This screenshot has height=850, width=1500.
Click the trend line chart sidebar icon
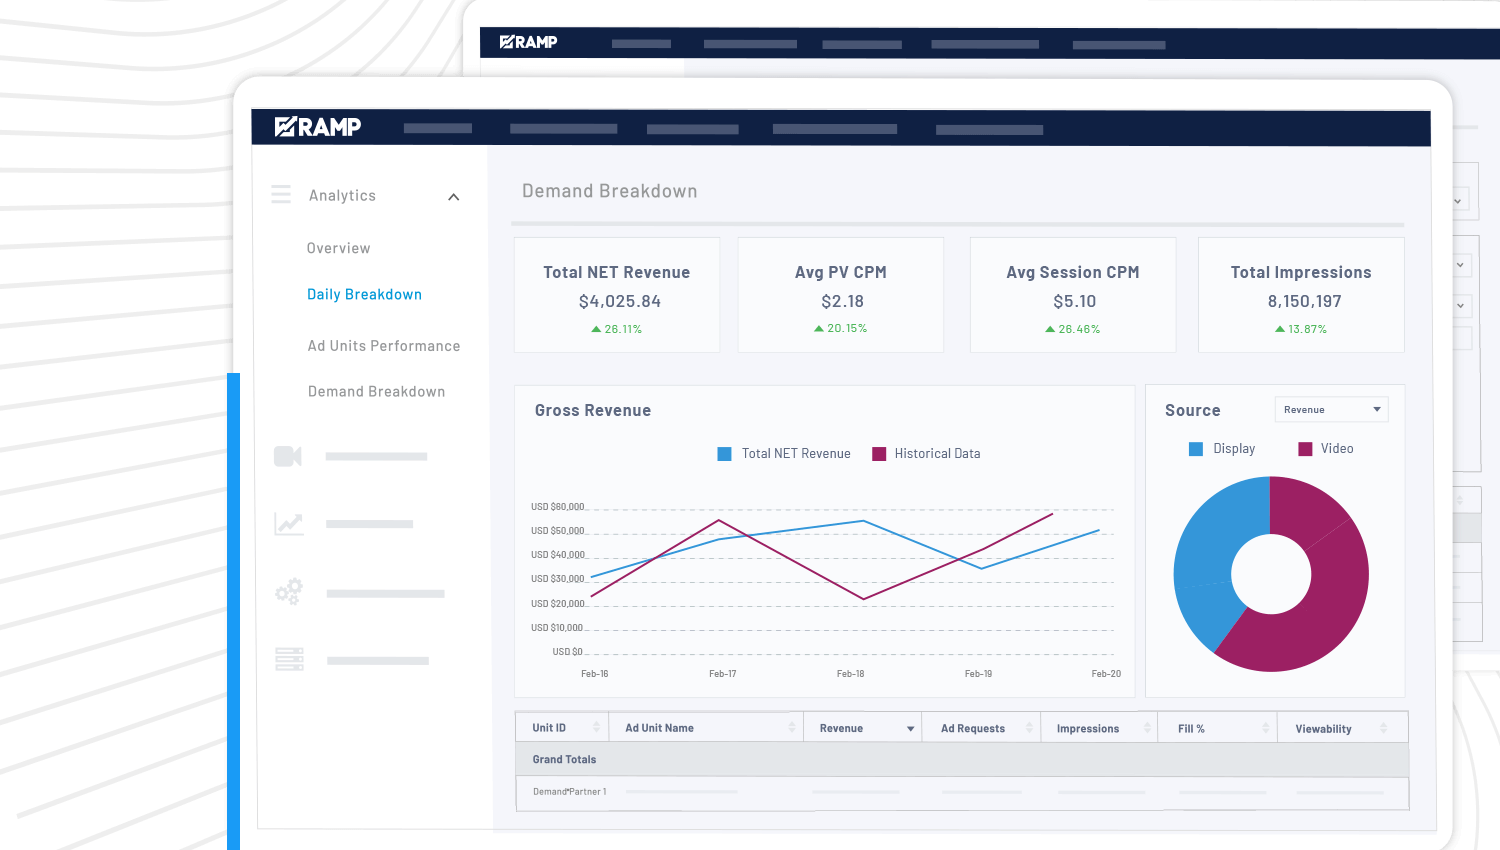point(289,523)
